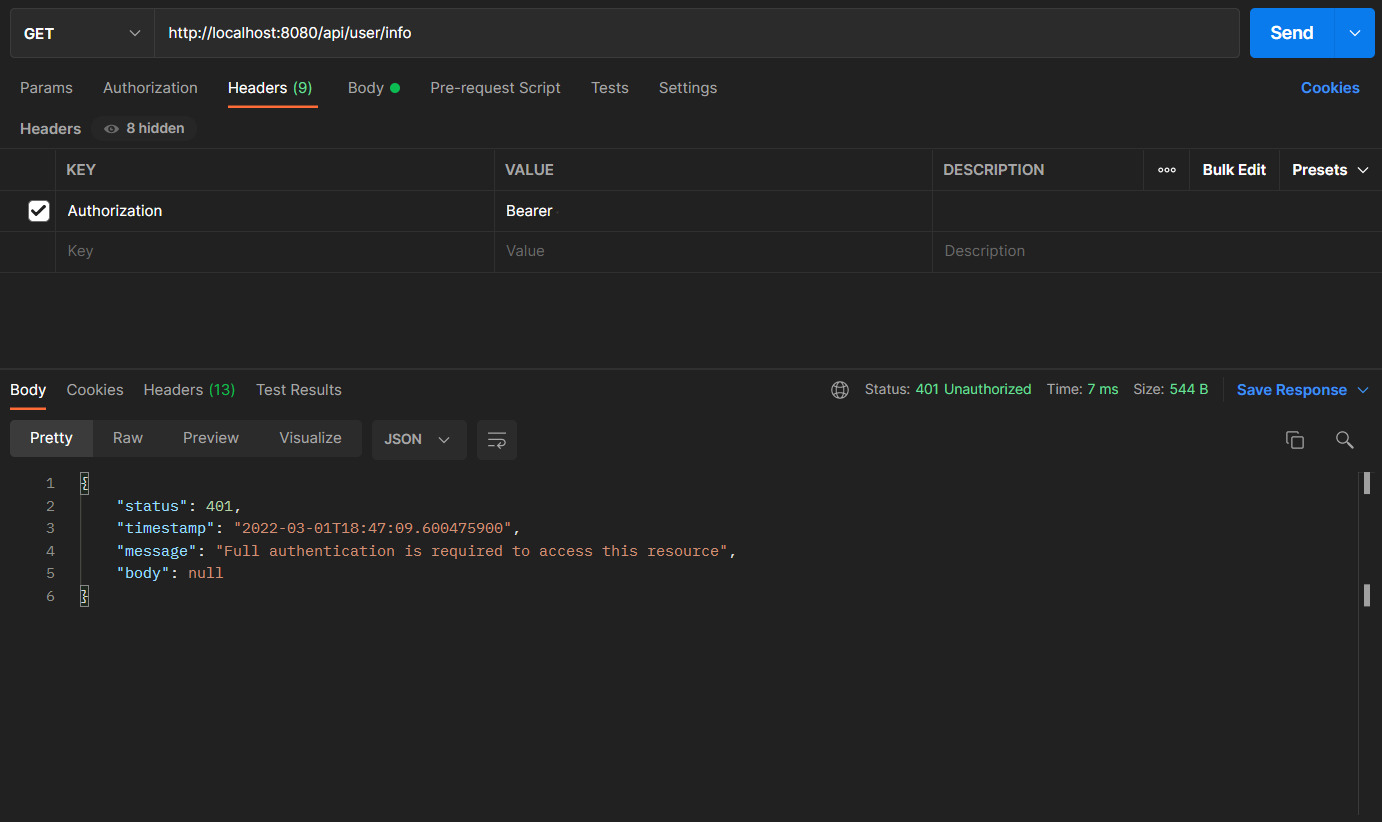Click the Authorization key cell
Screen dimensions: 1382x822
click(x=275, y=211)
